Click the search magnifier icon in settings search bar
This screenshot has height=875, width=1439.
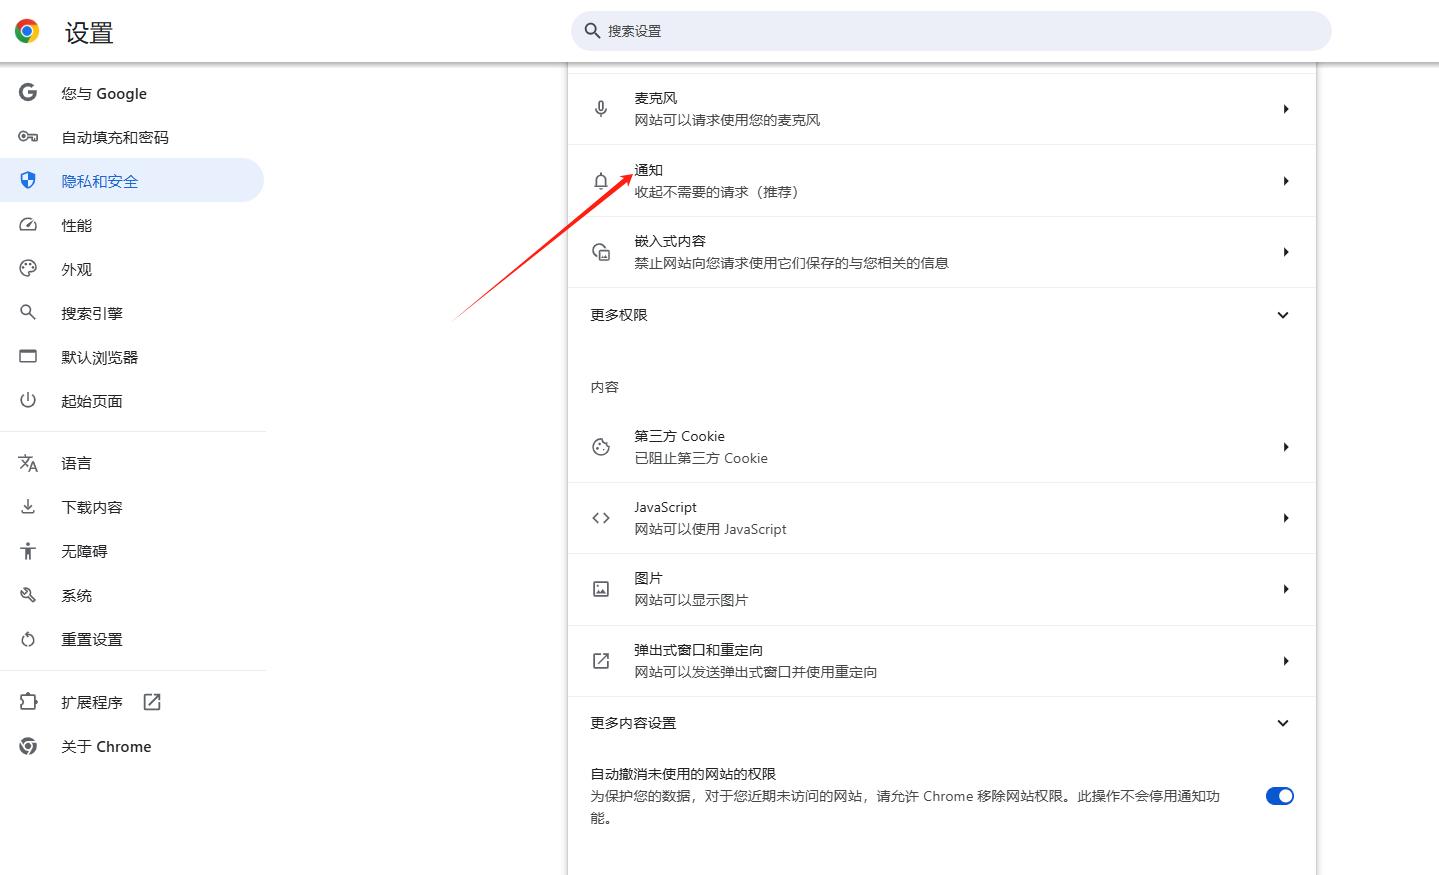coord(592,31)
